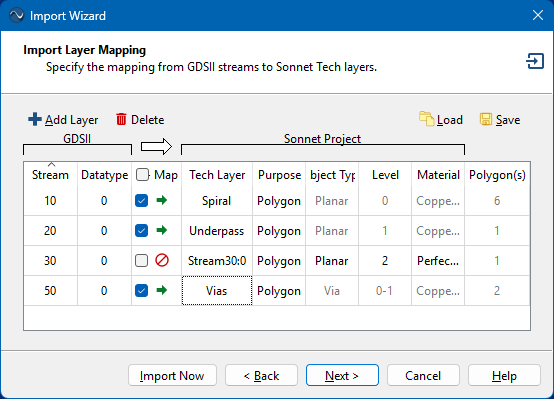
Task: Click Purpose Polygon cell in Stream30:0 row
Action: 279,261
